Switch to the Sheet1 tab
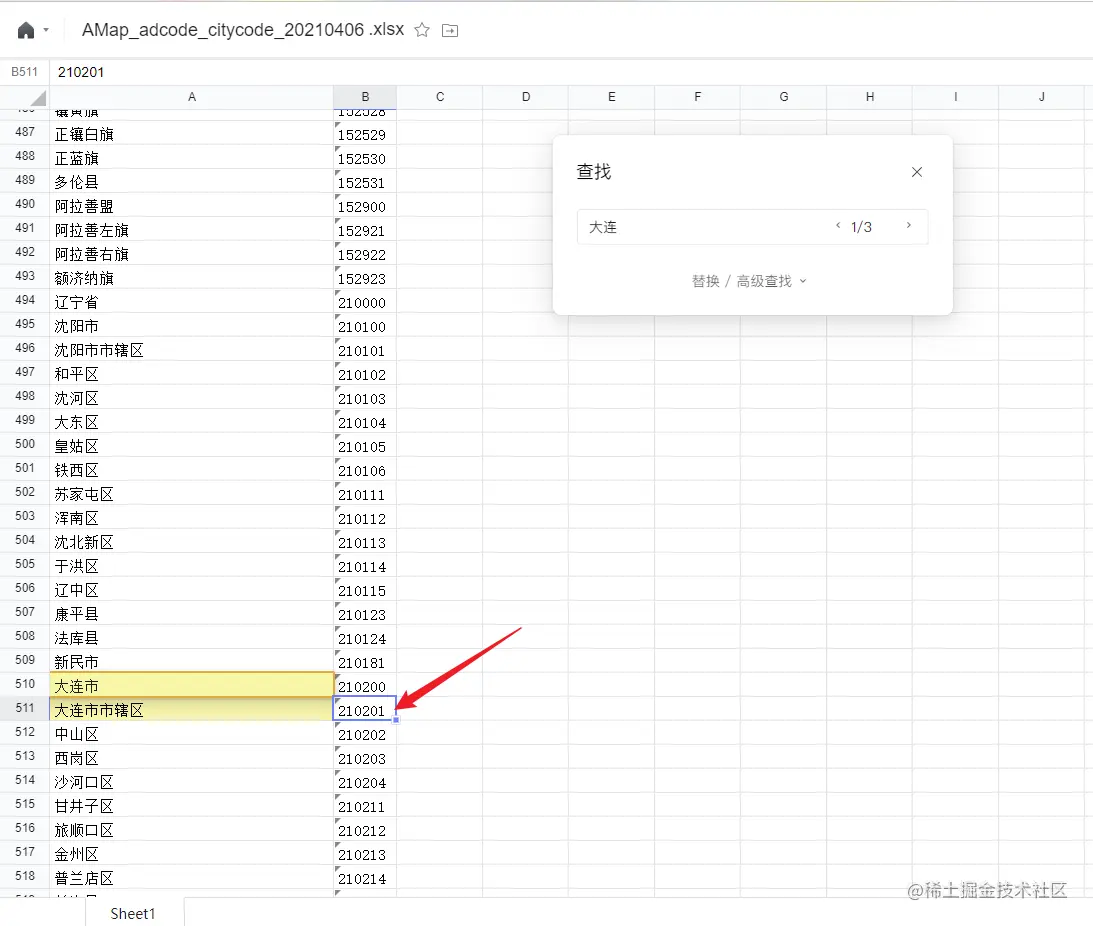The image size is (1093, 926). click(x=133, y=913)
